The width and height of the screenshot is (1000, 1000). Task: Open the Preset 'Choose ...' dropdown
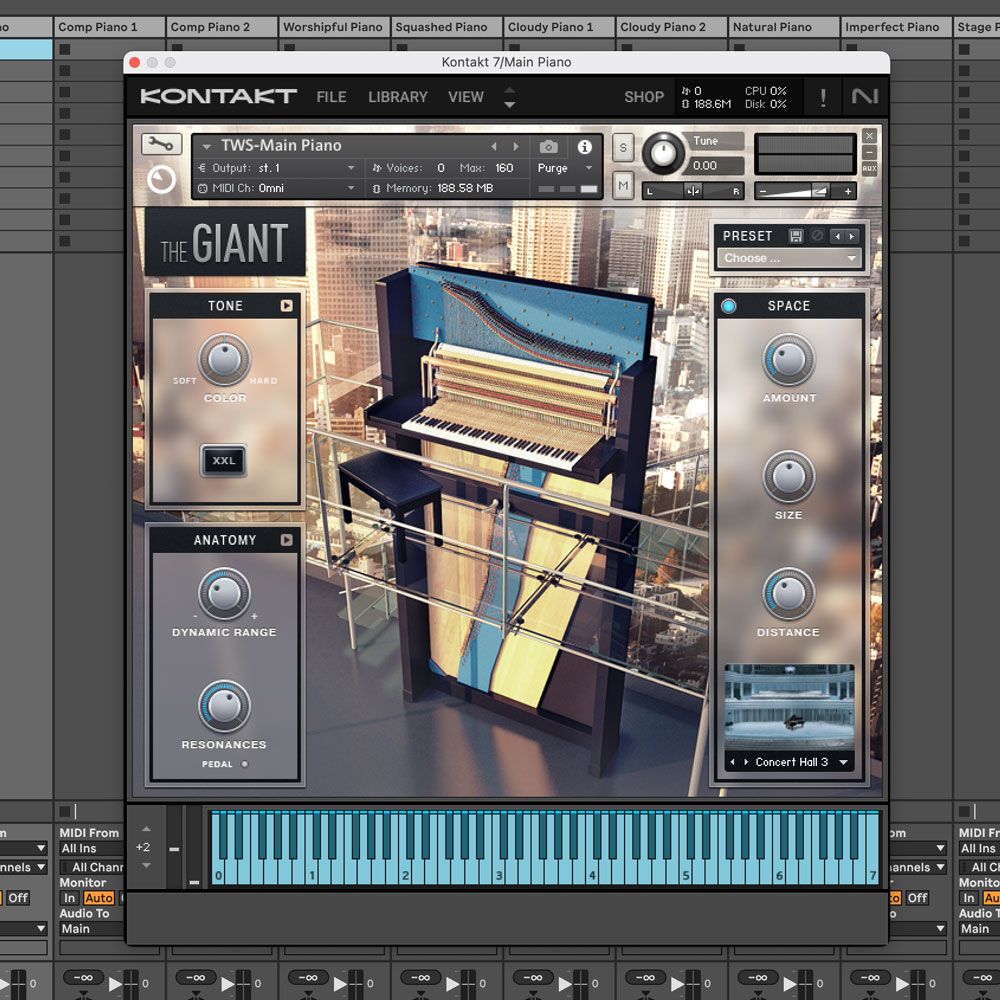[x=790, y=258]
